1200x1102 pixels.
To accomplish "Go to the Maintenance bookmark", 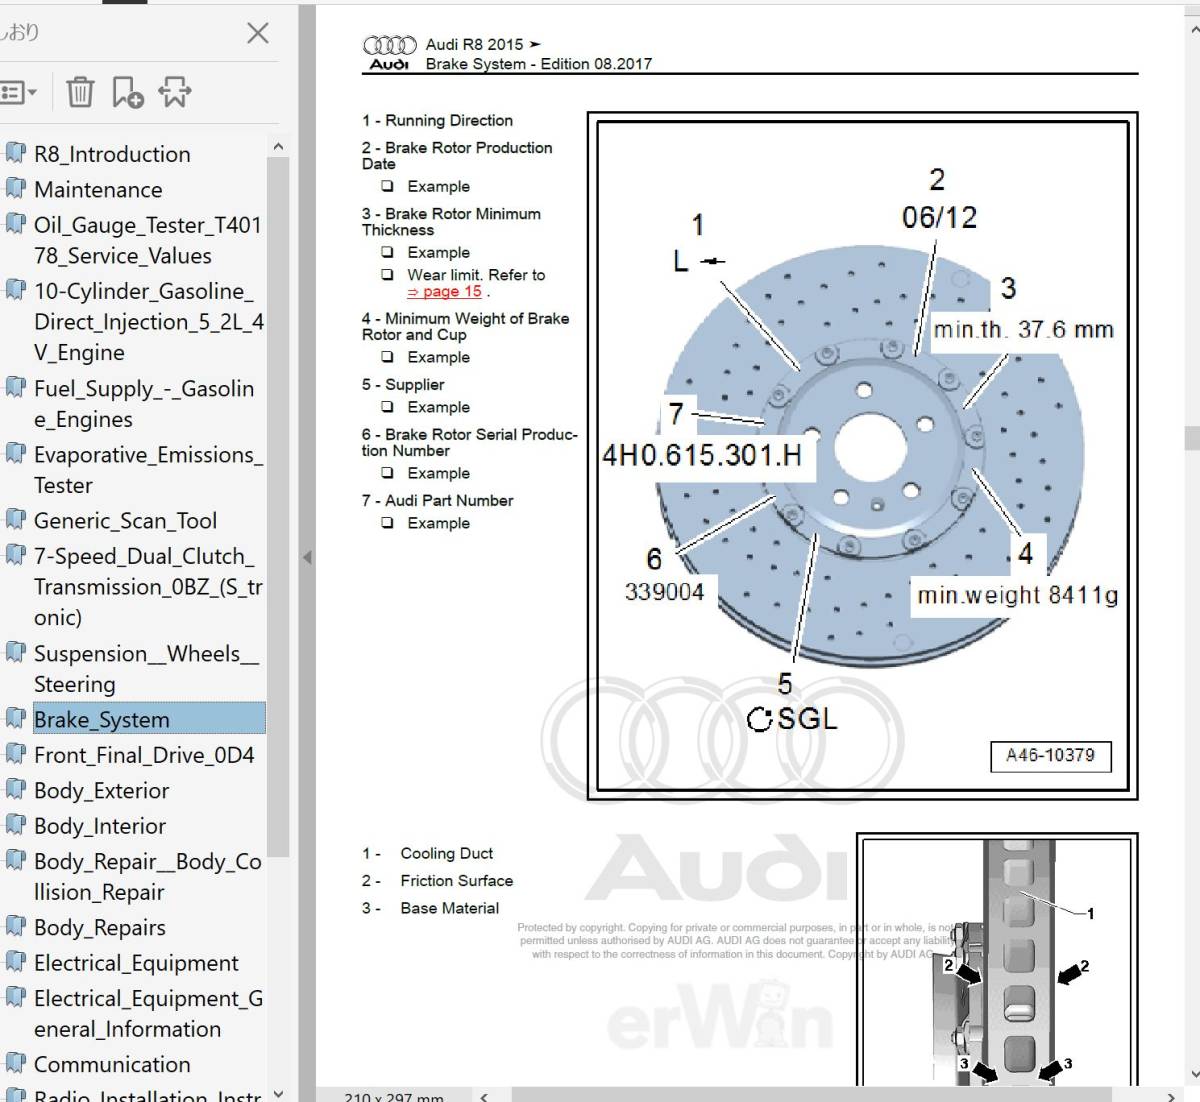I will coord(98,189).
